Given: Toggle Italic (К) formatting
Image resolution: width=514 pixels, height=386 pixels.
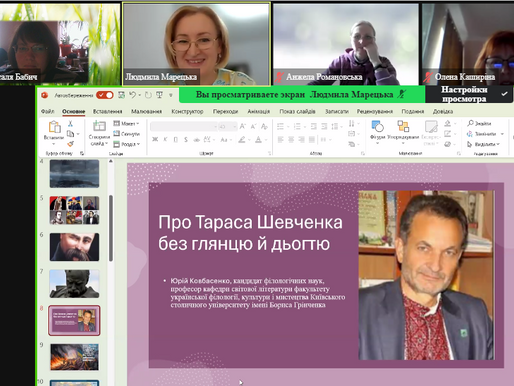Looking at the screenshot, I should [x=165, y=140].
